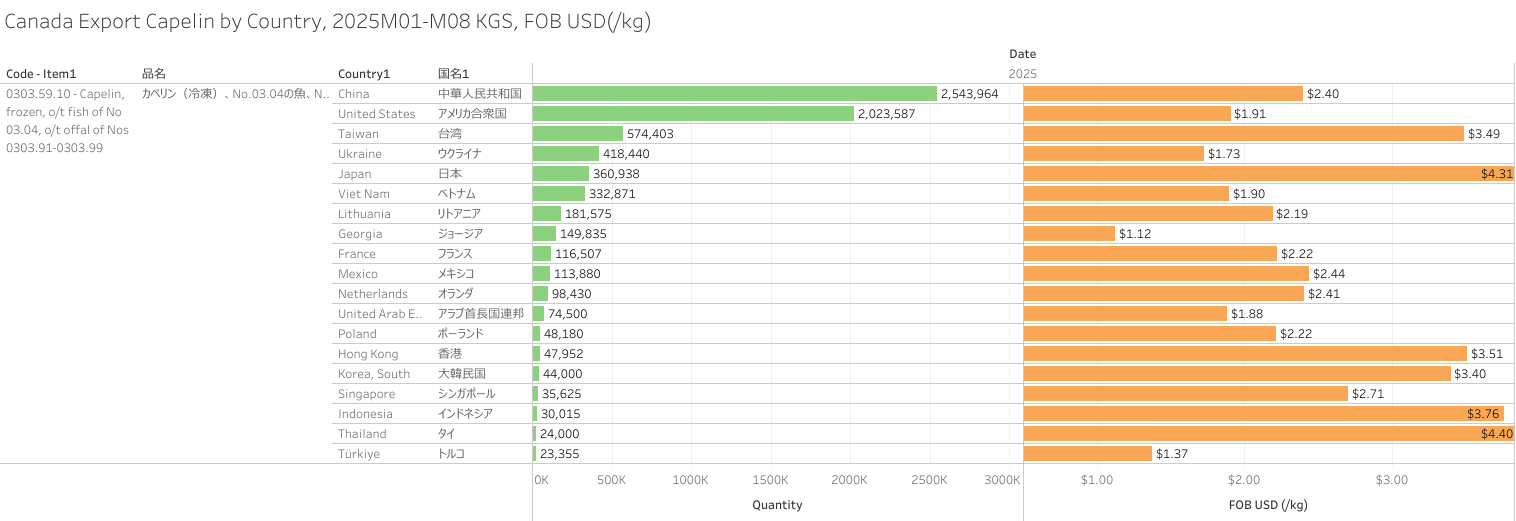This screenshot has width=1516, height=521.
Task: Click the Taiwan country label
Action: 358,133
